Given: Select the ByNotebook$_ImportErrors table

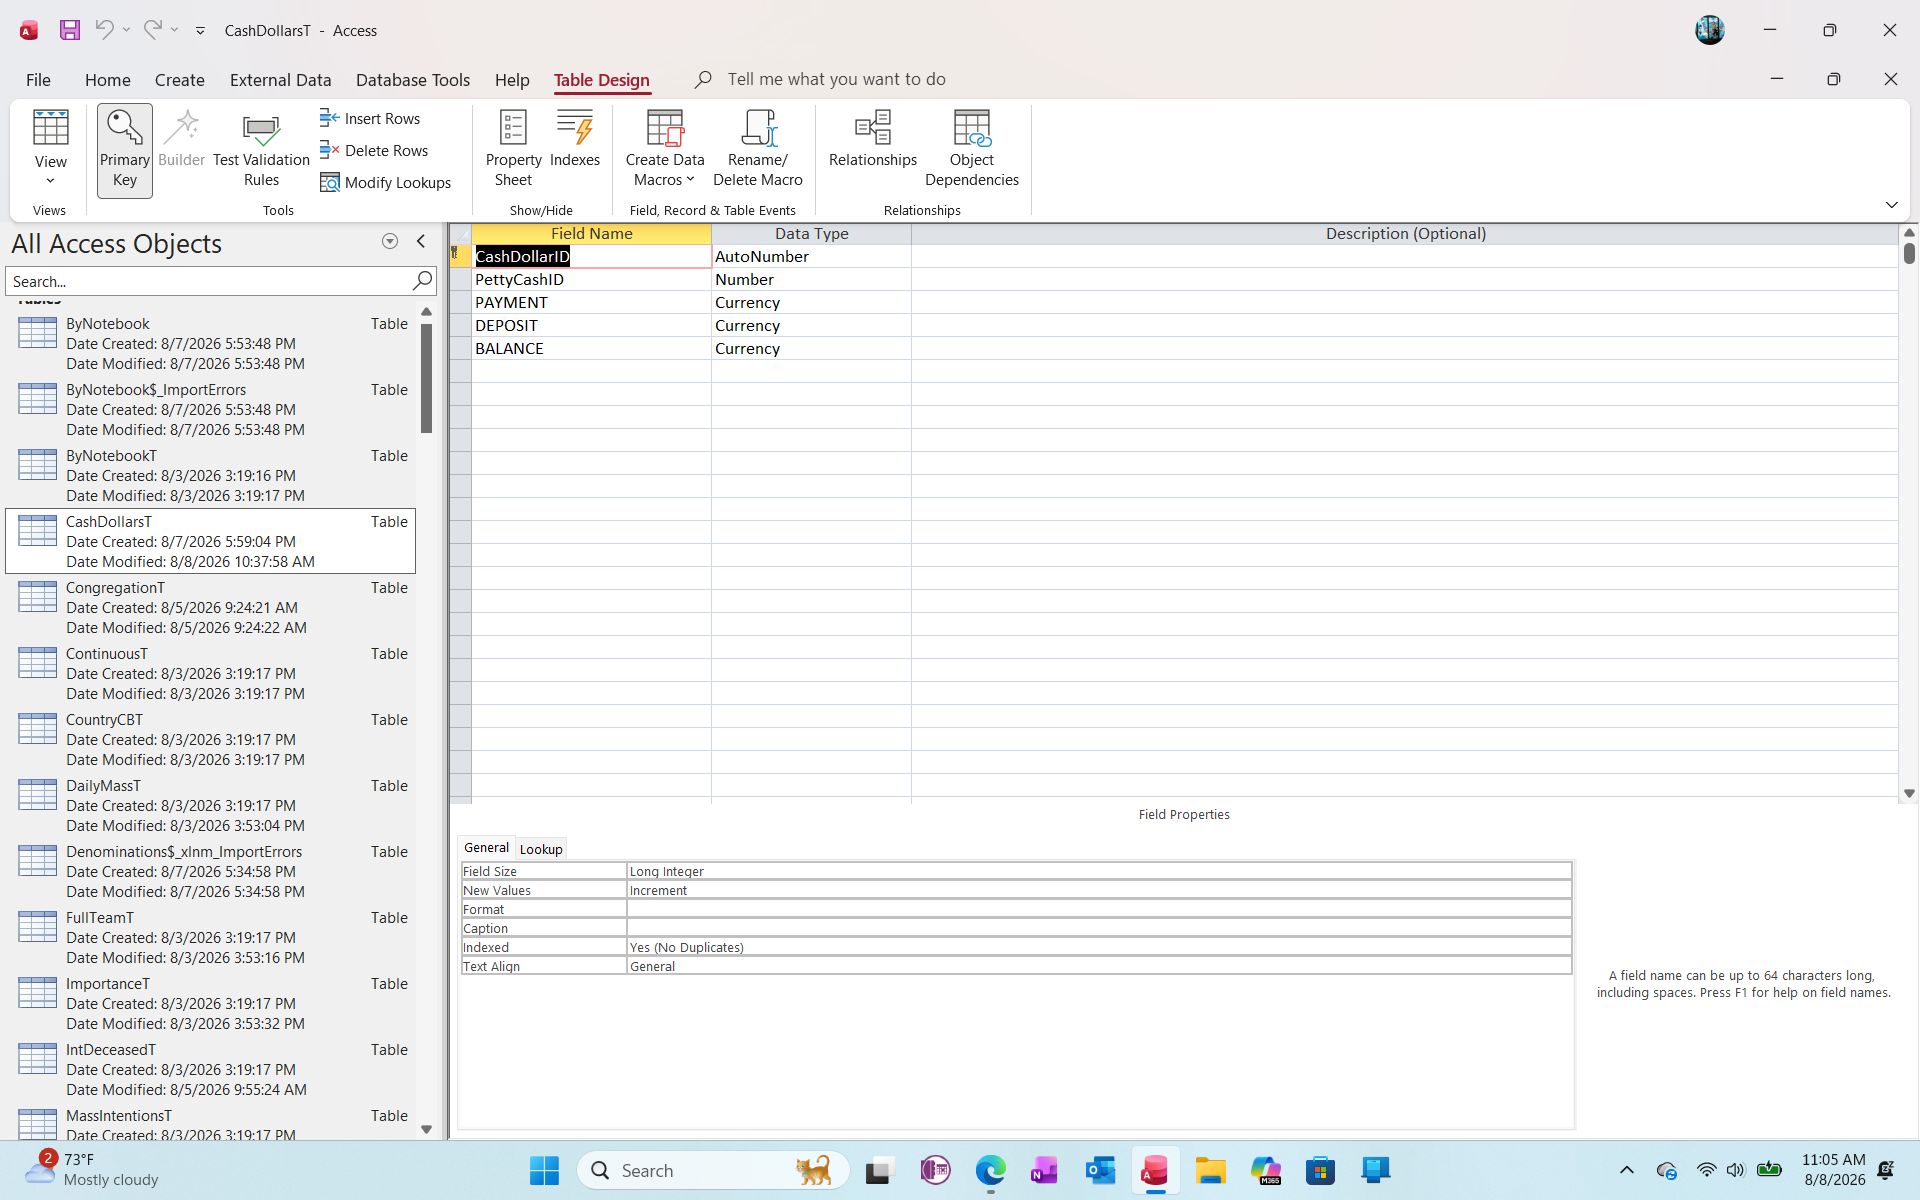Looking at the screenshot, I should tap(211, 410).
